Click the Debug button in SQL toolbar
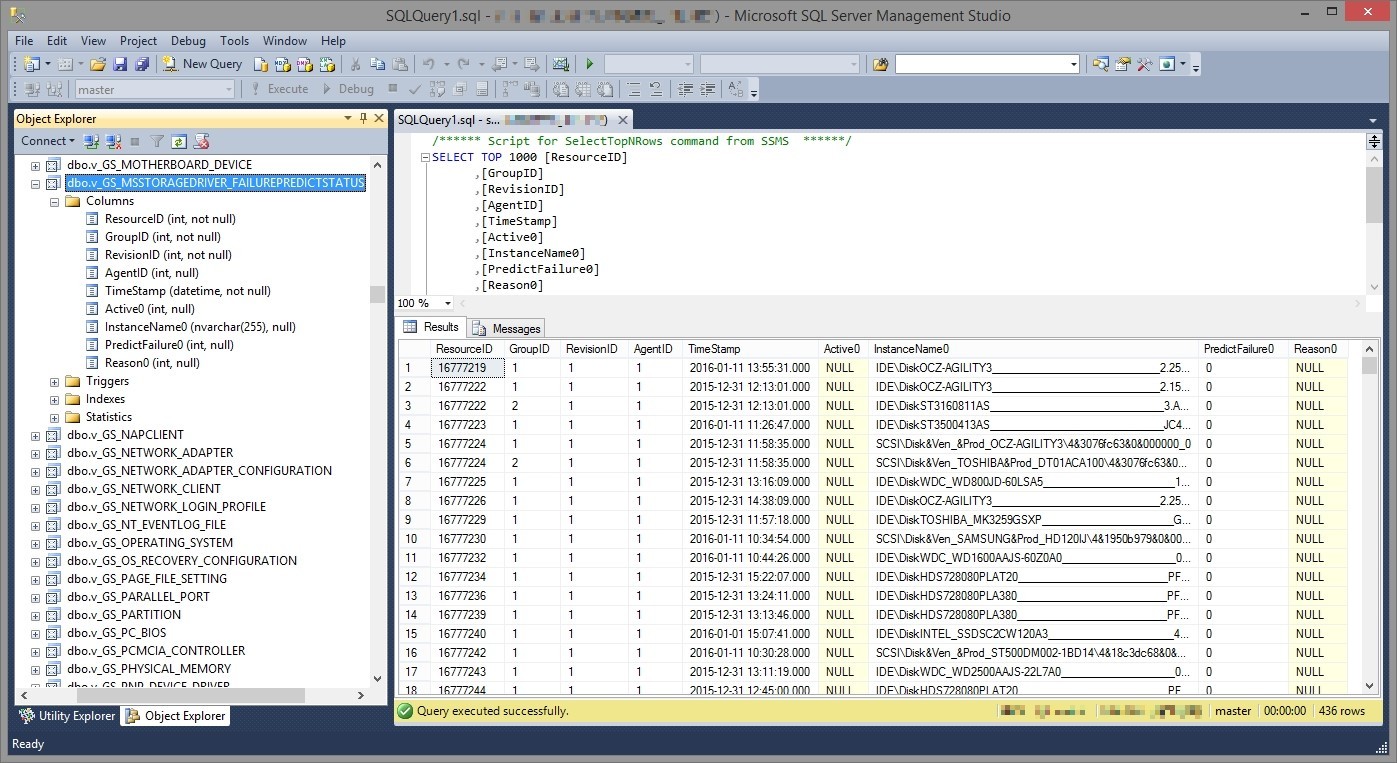The height and width of the screenshot is (763, 1397). (x=349, y=89)
